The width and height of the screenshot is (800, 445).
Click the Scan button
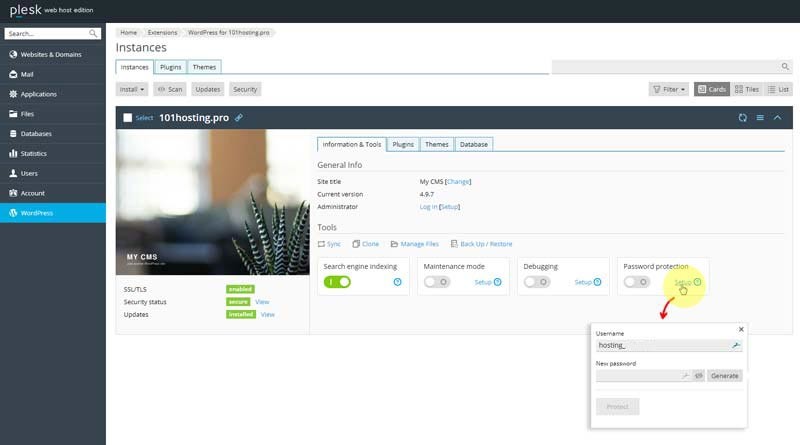pos(170,89)
